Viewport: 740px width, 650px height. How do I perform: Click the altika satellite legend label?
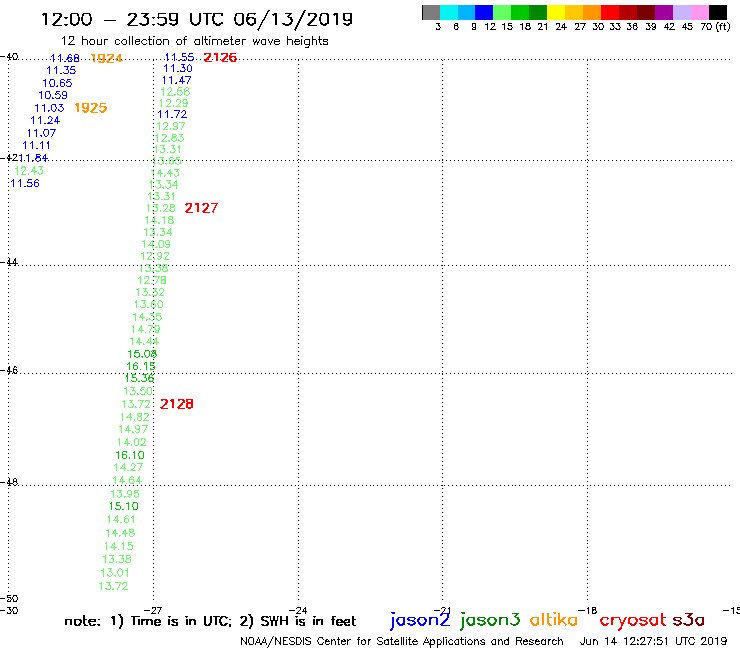[554, 619]
